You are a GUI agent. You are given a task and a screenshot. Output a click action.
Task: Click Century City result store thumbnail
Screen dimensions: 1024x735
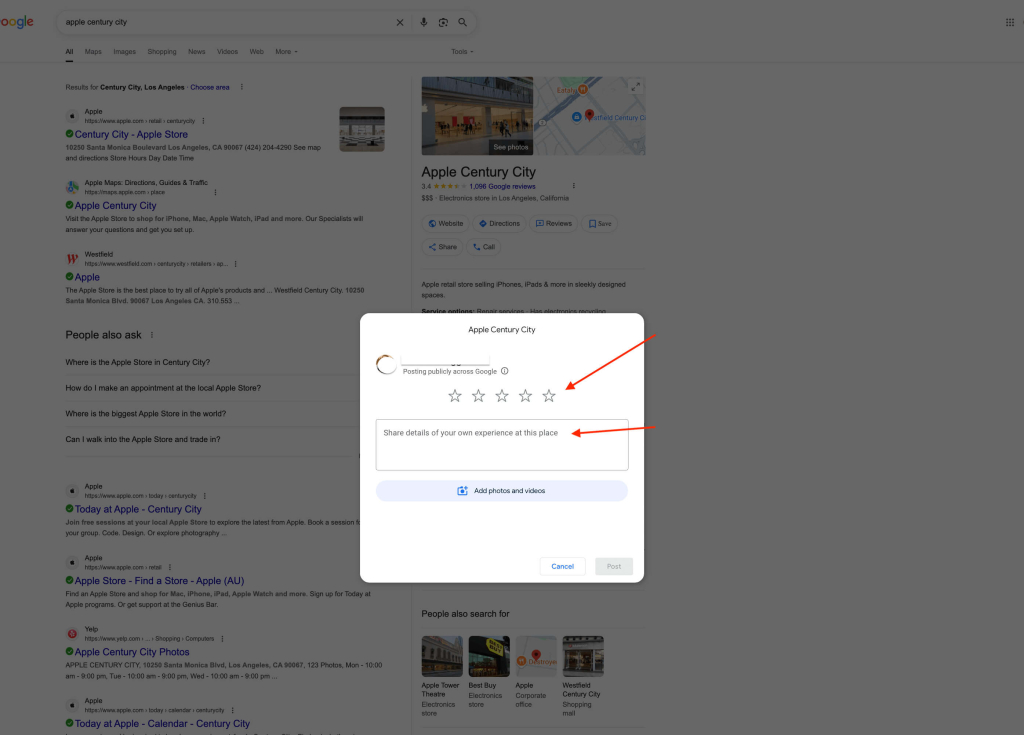(362, 129)
